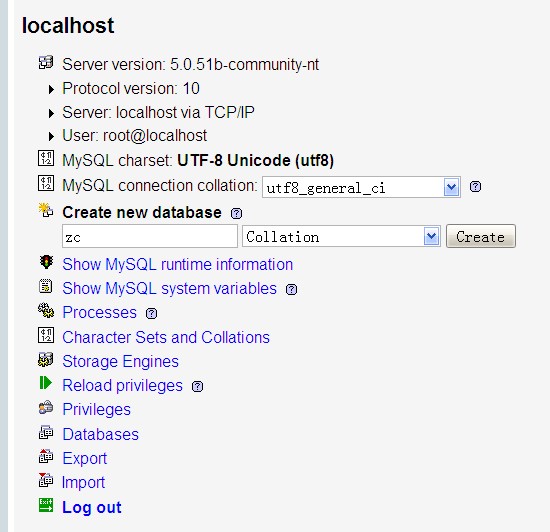The width and height of the screenshot is (550, 532).
Task: Click the traffic light runtime information icon
Action: coord(46,262)
